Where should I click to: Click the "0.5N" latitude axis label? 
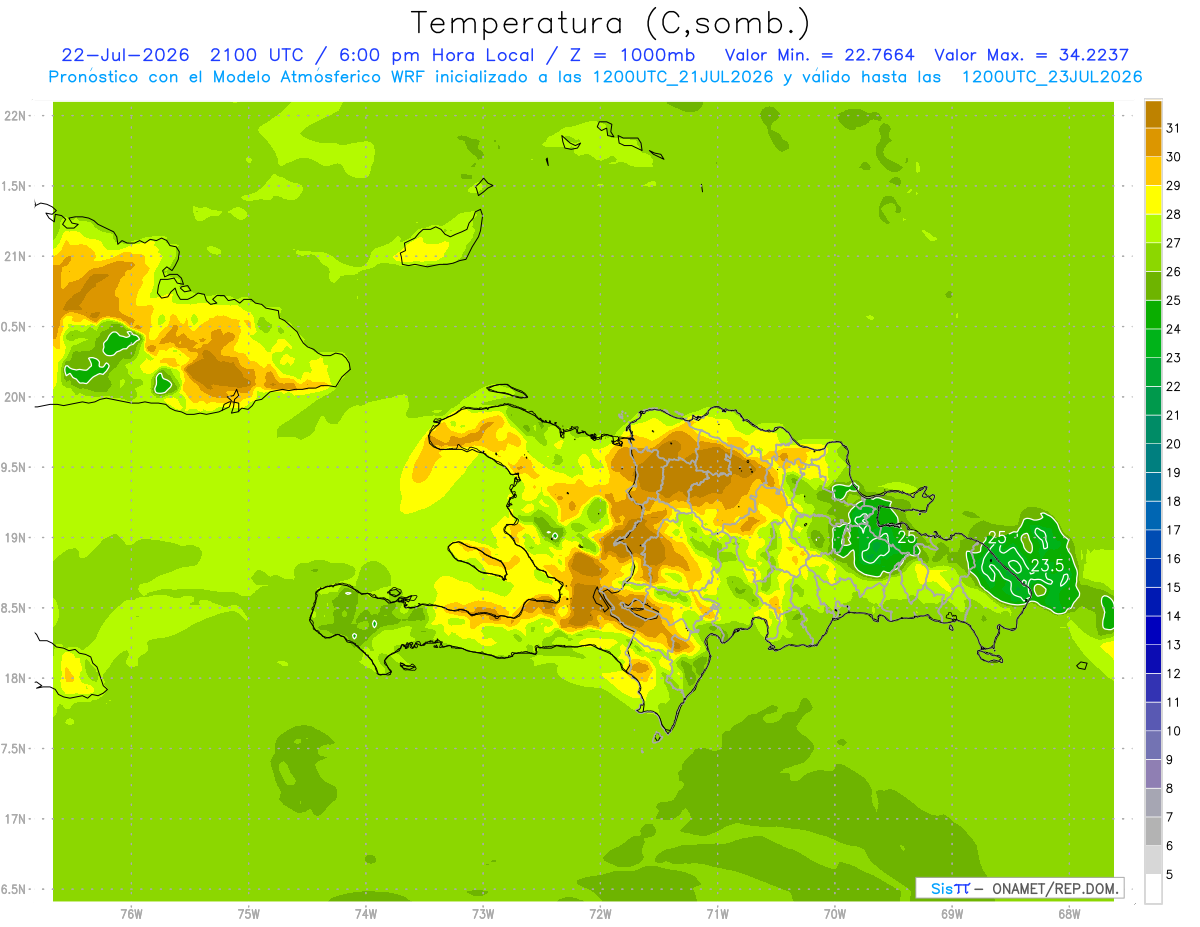click(x=15, y=327)
